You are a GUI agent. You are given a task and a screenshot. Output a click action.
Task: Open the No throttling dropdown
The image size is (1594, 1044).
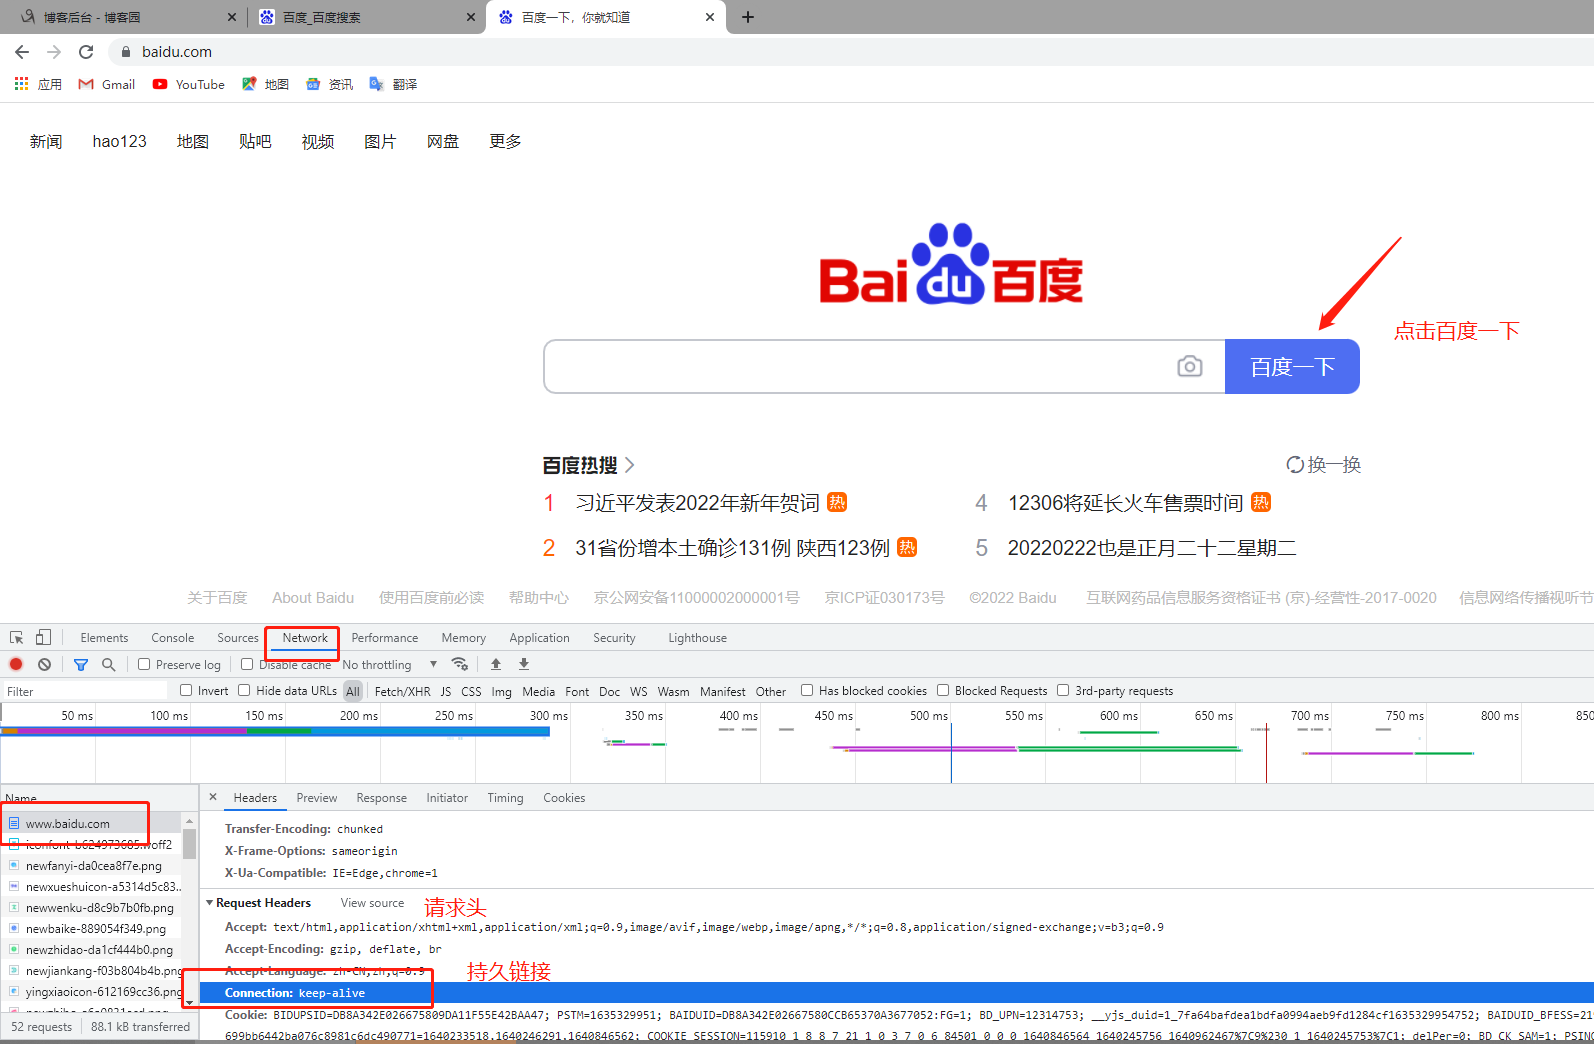point(390,665)
